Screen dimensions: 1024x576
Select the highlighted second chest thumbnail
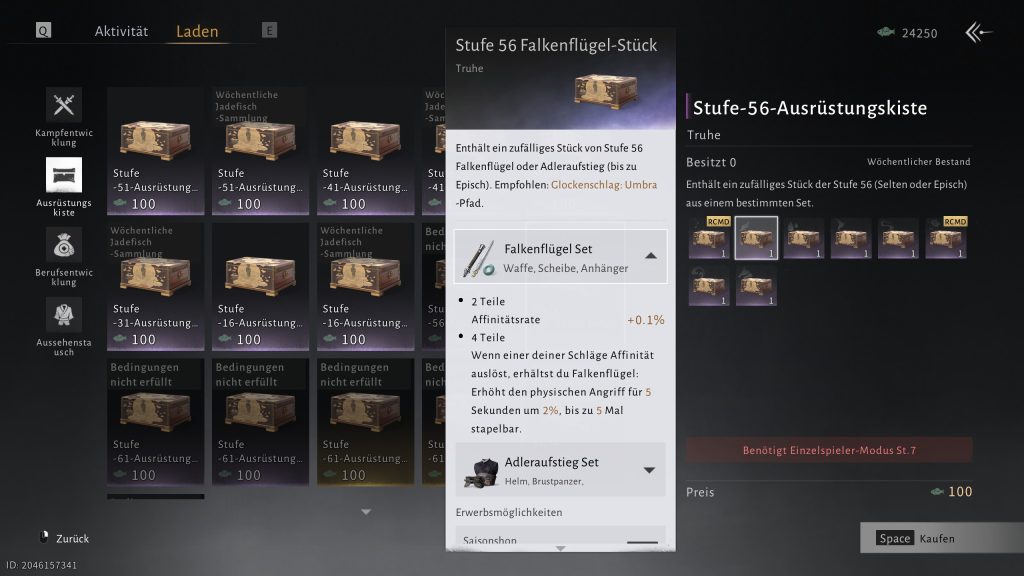pos(756,238)
